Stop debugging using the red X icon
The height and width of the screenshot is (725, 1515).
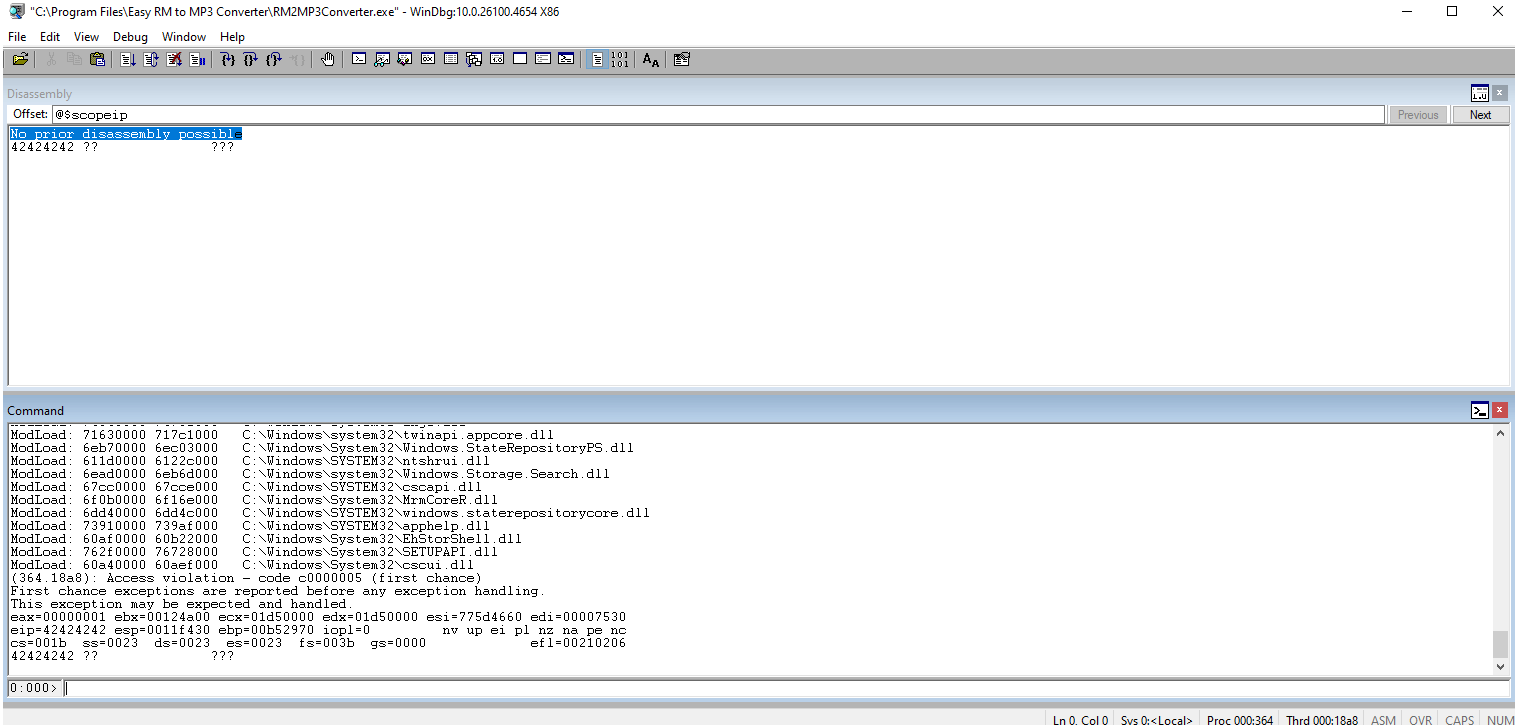[x=174, y=60]
